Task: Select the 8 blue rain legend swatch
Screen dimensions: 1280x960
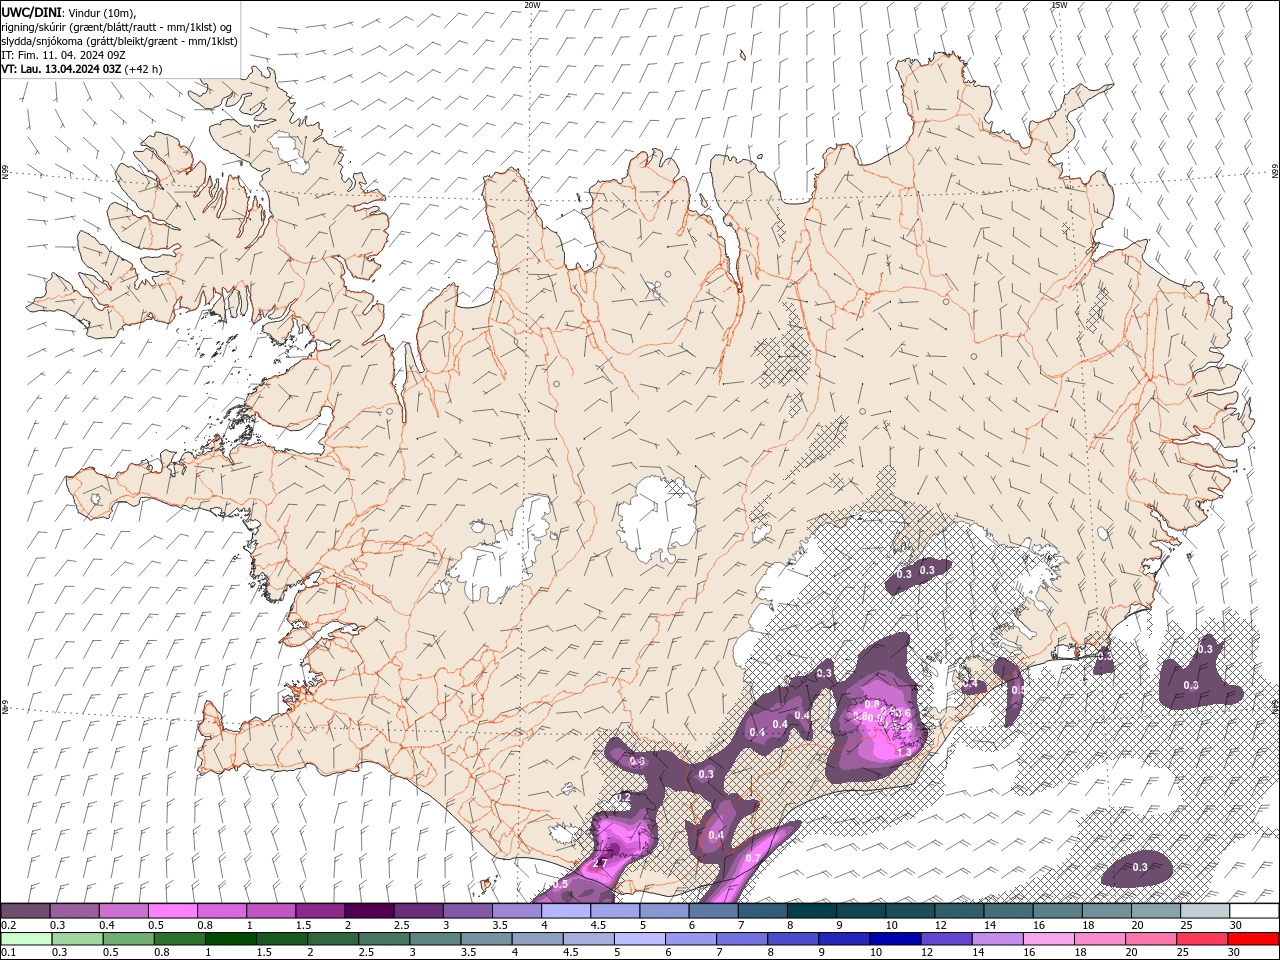Action: [x=792, y=939]
